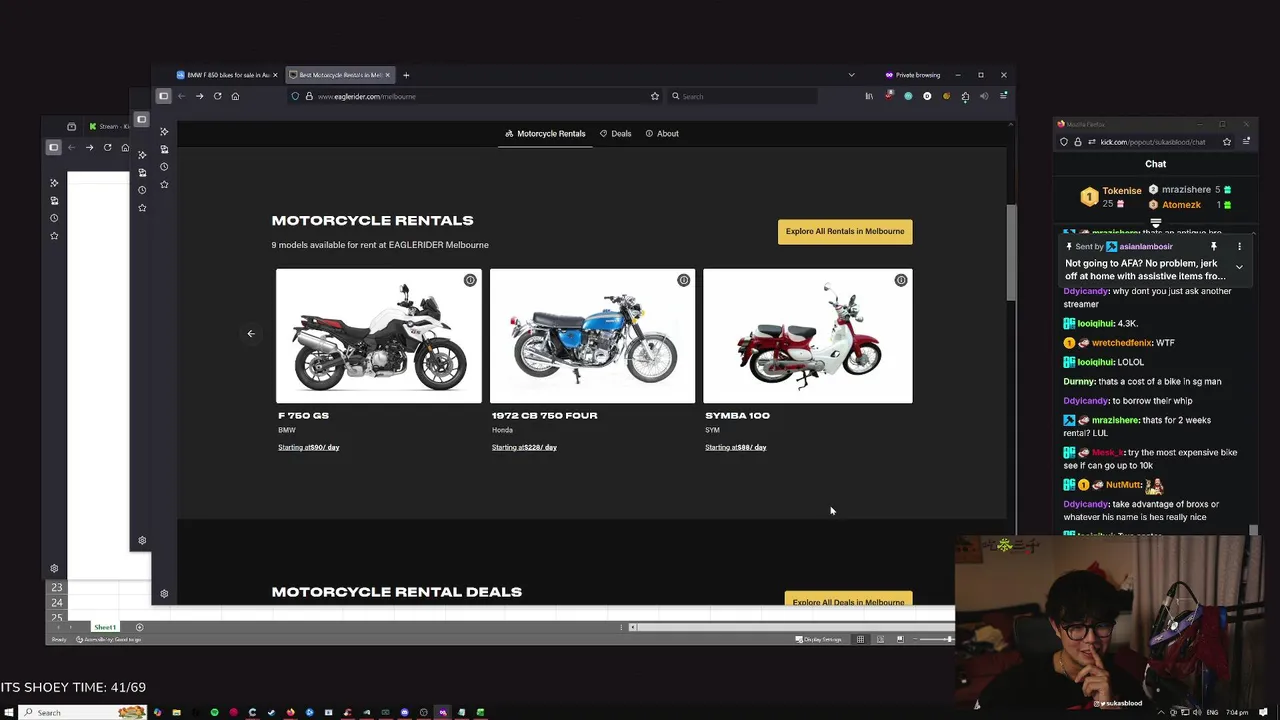Open the Motorcycle Rentals nav item
The image size is (1280, 720).
click(545, 133)
